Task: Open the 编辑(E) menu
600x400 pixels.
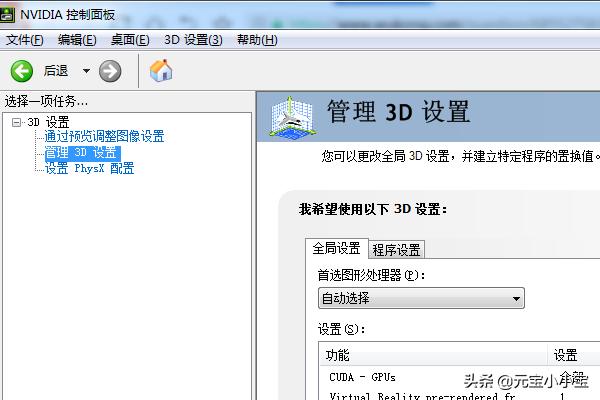Action: click(x=77, y=40)
